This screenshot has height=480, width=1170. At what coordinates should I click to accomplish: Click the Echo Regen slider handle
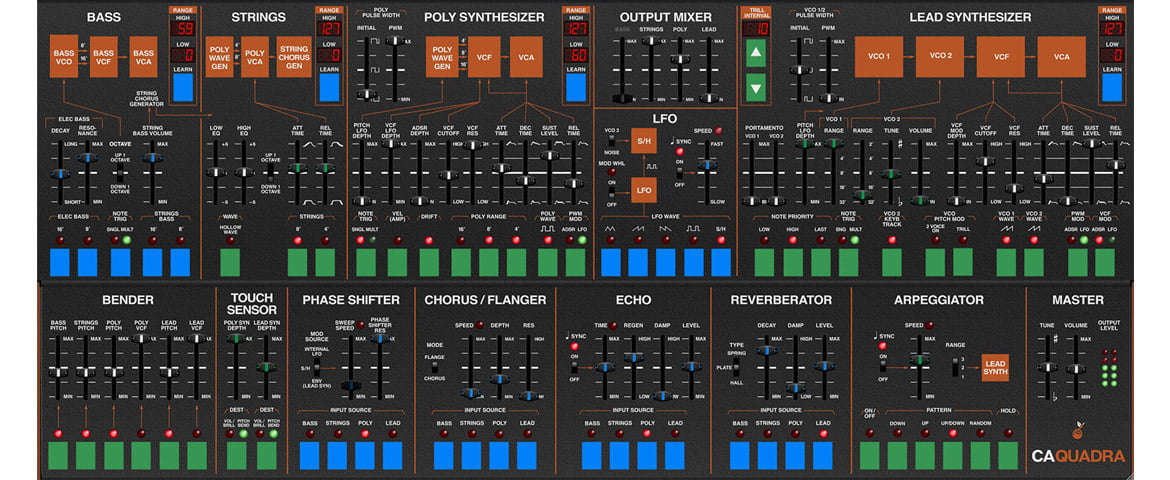tap(634, 358)
